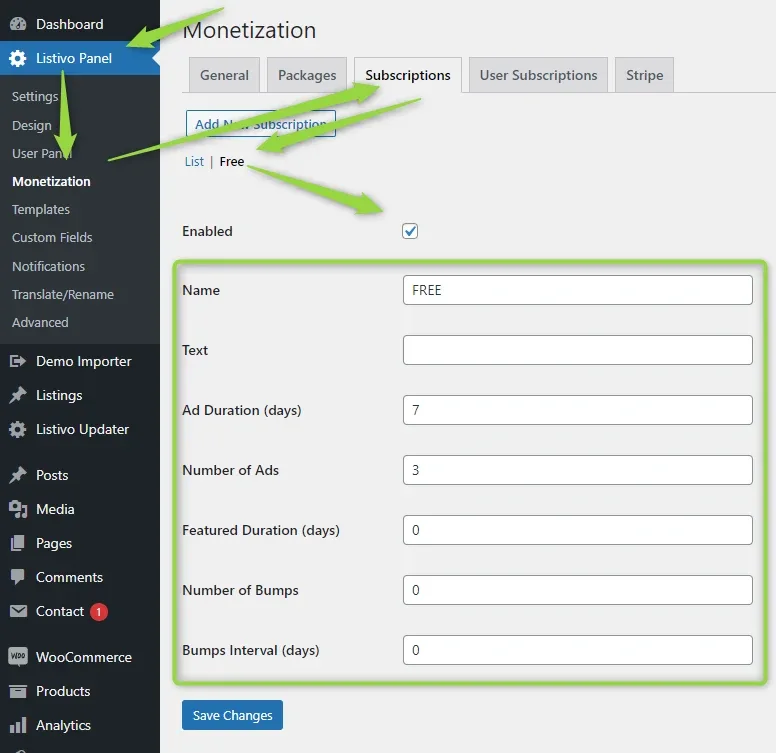Select the Subscriptions tab

point(408,75)
